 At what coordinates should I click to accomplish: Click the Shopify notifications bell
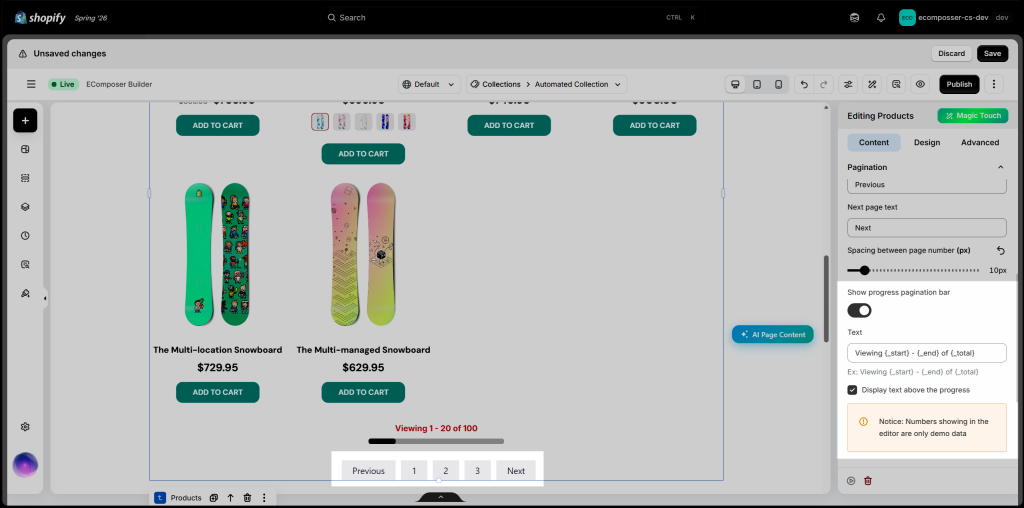tap(881, 18)
